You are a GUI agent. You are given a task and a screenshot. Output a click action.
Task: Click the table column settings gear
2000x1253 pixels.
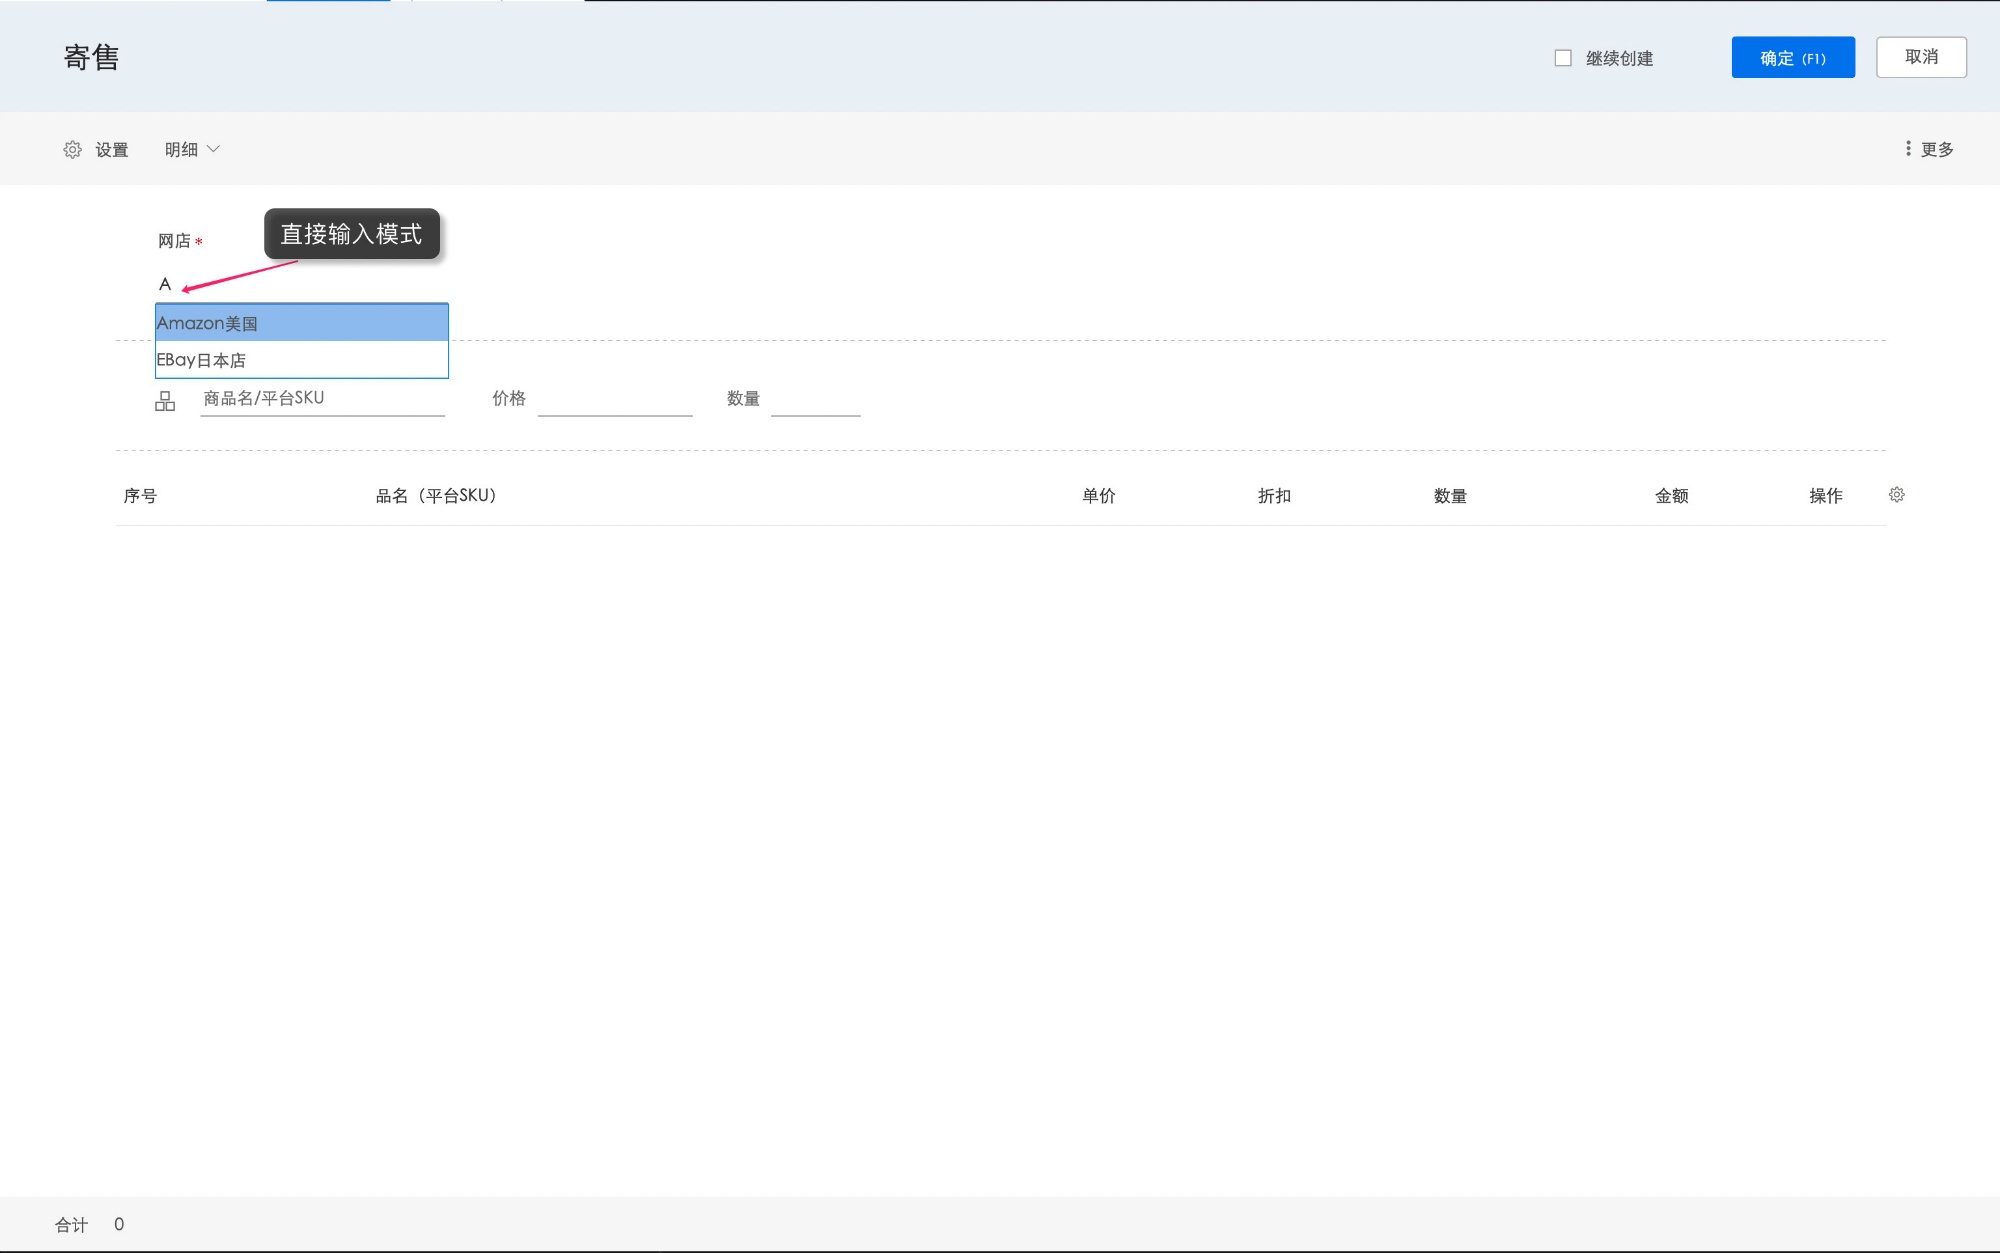coord(1896,495)
